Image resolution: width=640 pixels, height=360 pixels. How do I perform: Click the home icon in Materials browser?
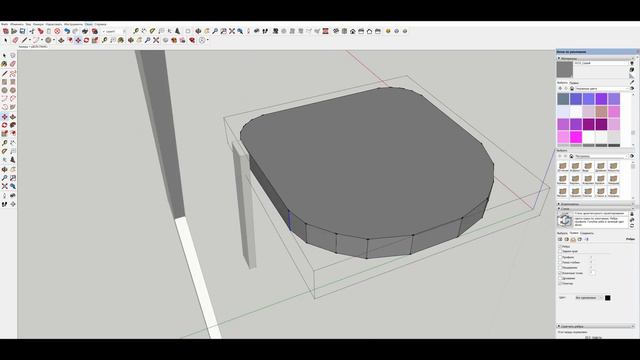[572, 88]
